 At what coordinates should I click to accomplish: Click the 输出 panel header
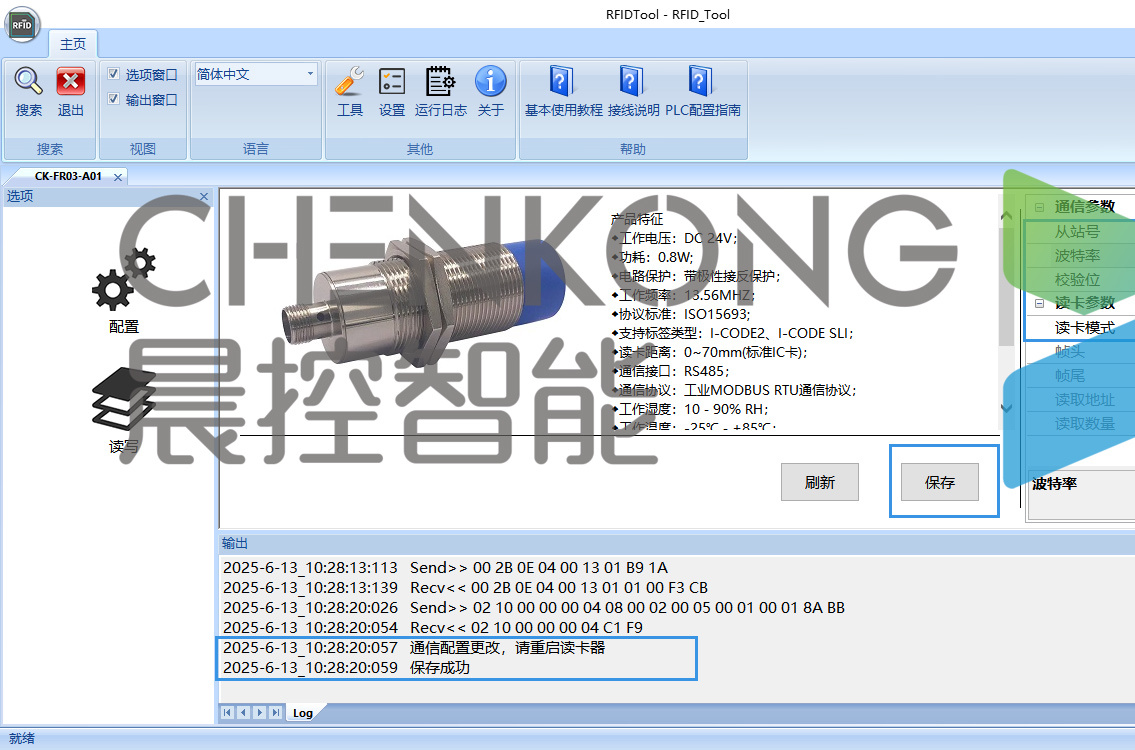[x=676, y=543]
